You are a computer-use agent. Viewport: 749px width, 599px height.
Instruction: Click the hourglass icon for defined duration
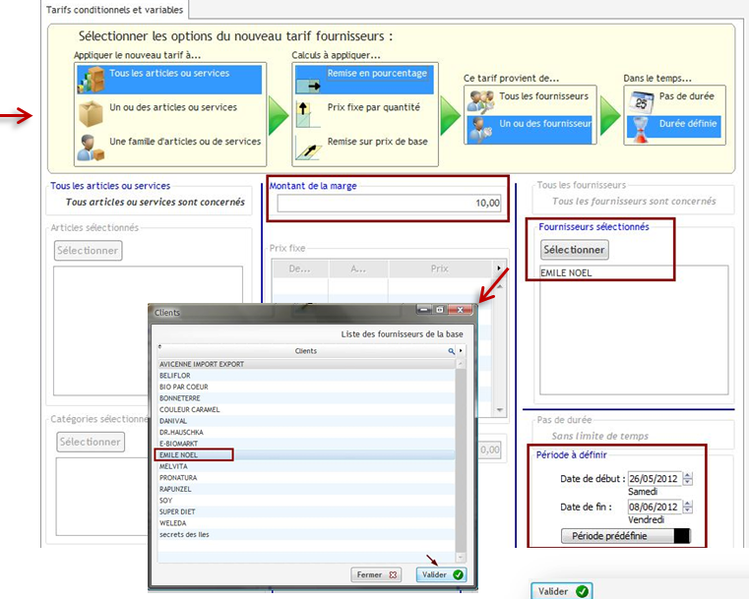tap(641, 130)
